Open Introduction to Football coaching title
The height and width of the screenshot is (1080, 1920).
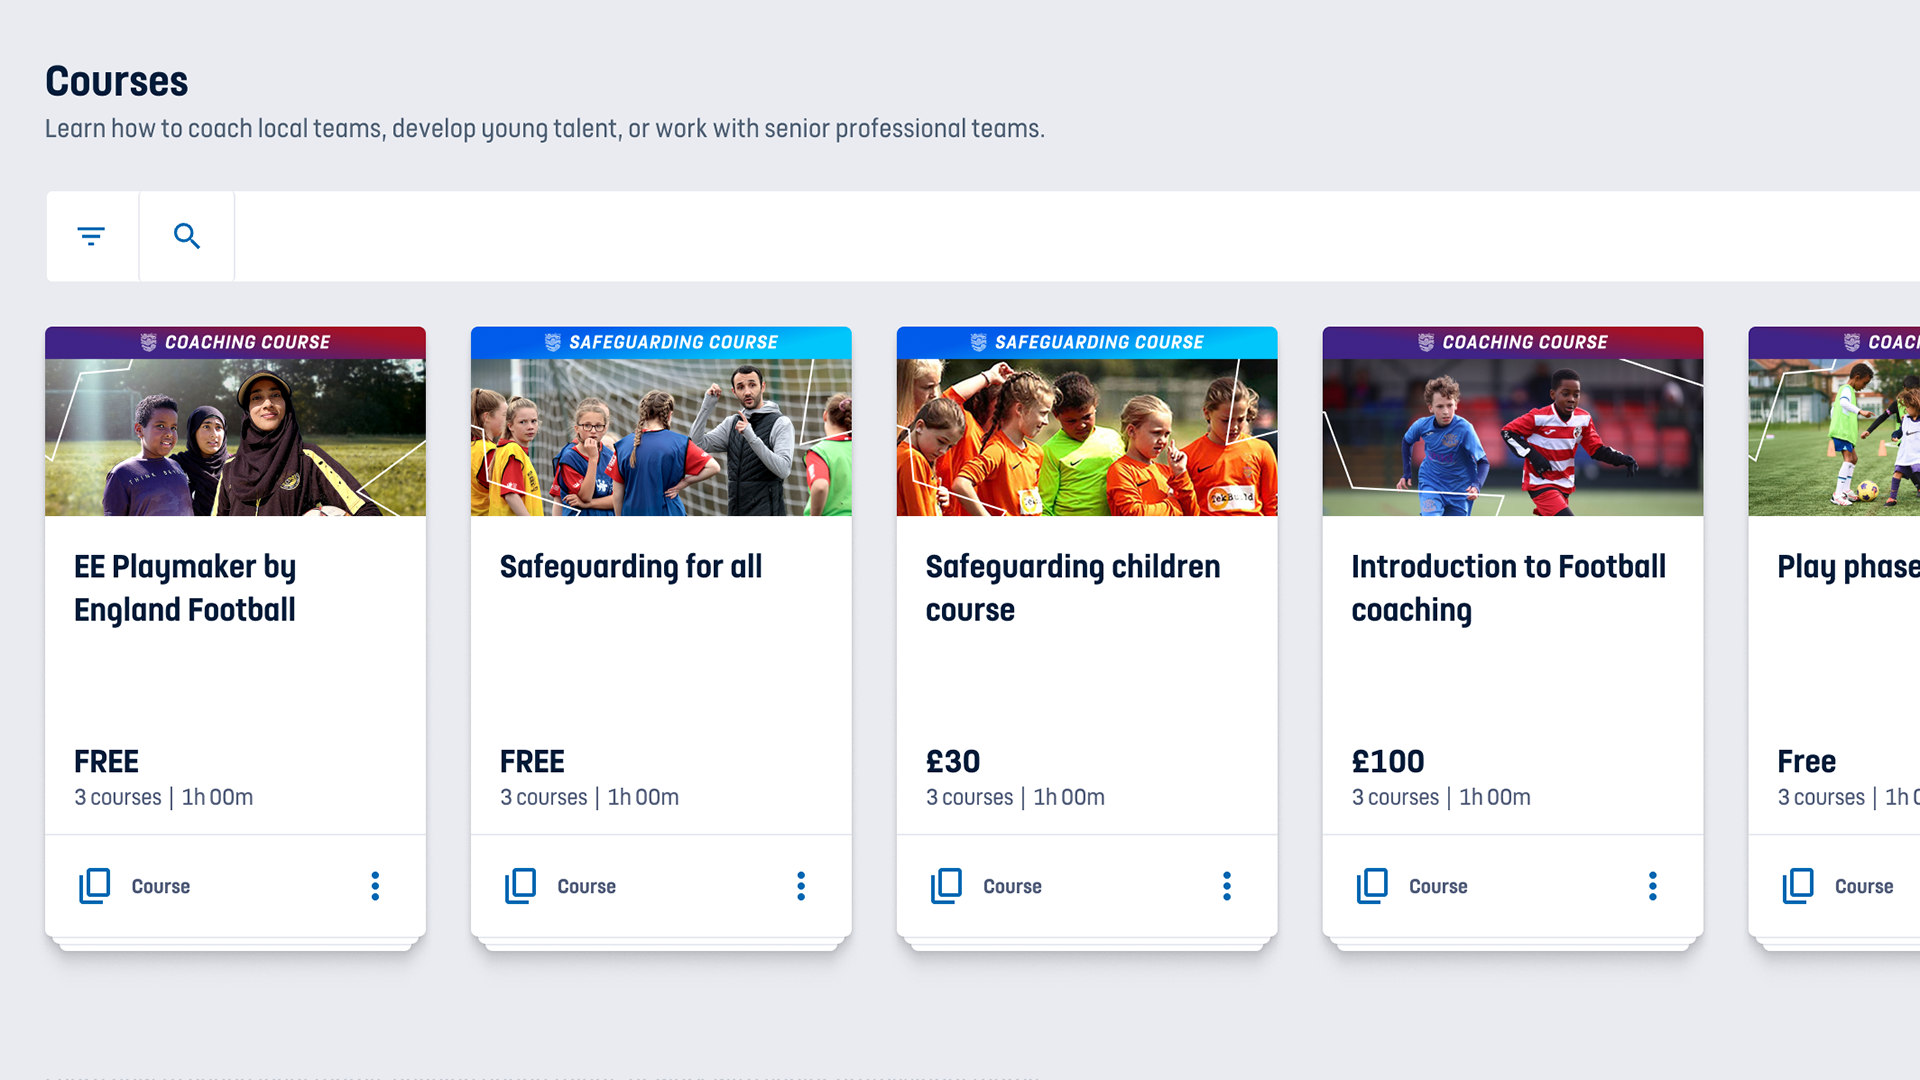1508,588
